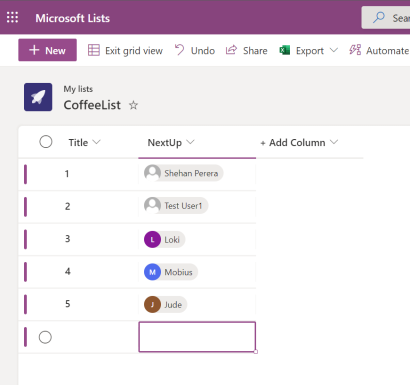Click the CoffeeList title text

(x=92, y=105)
